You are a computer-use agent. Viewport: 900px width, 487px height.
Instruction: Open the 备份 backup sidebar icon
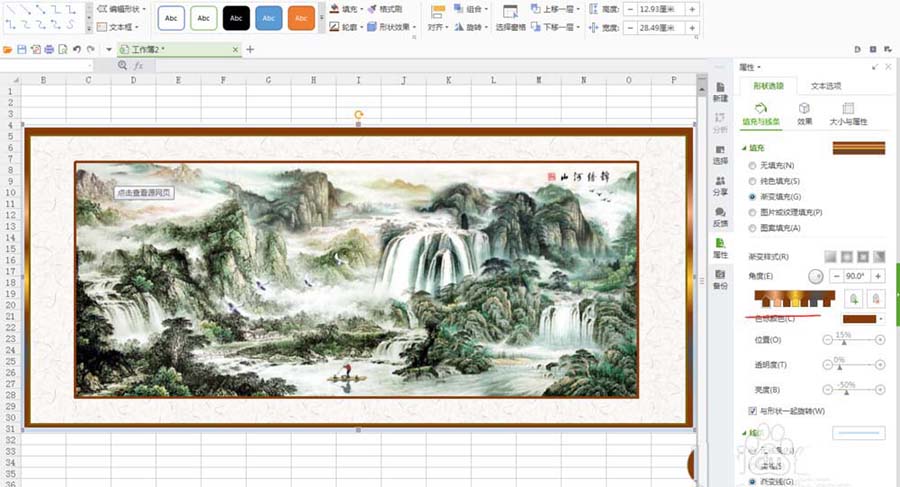point(720,280)
